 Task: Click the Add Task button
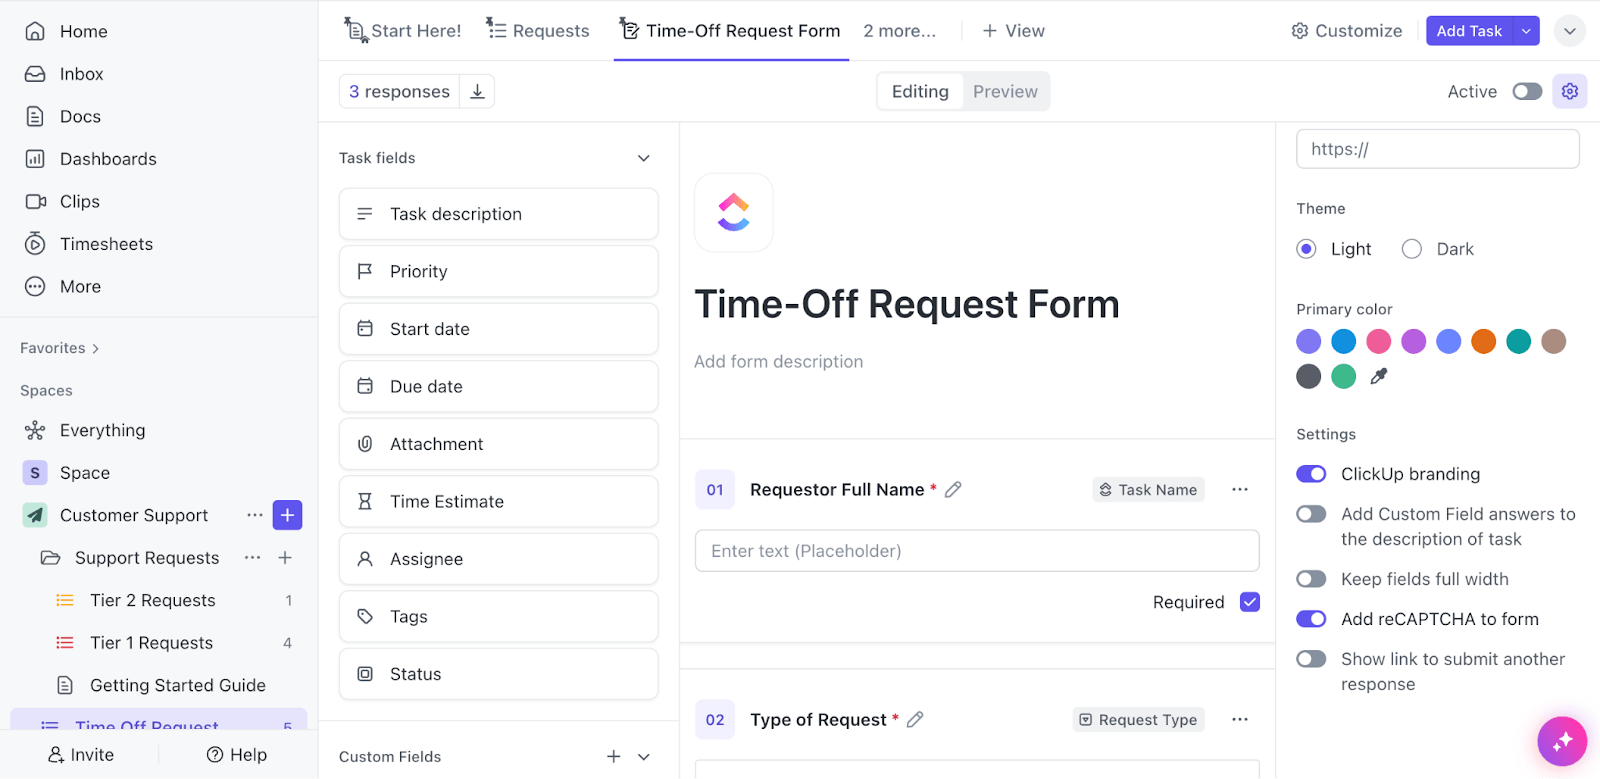tap(1470, 30)
